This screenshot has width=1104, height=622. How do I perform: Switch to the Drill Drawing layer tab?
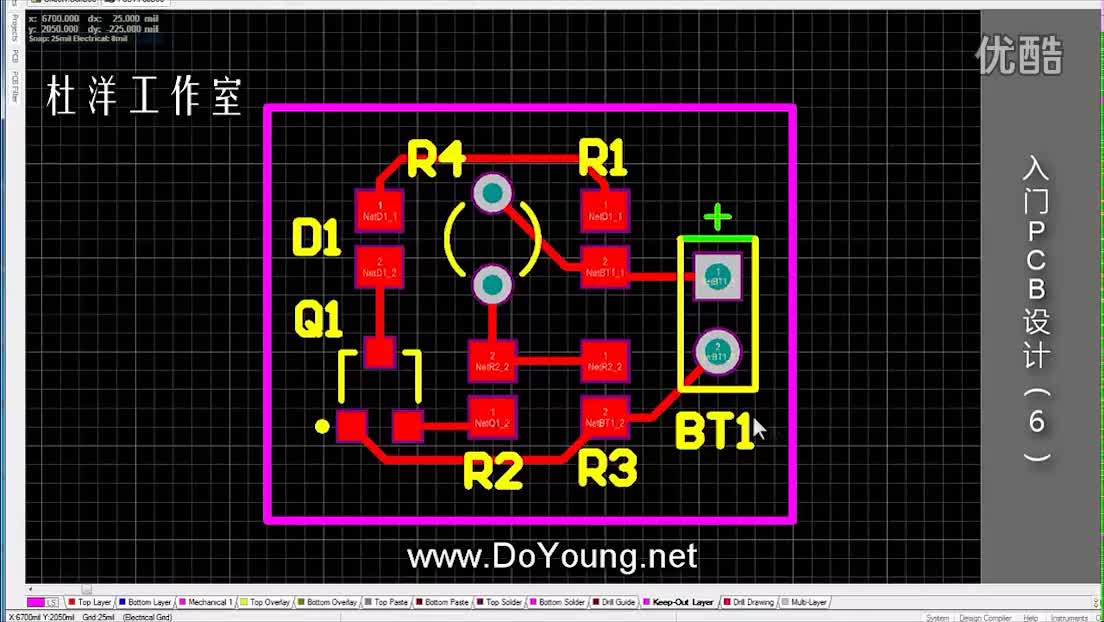pos(748,602)
